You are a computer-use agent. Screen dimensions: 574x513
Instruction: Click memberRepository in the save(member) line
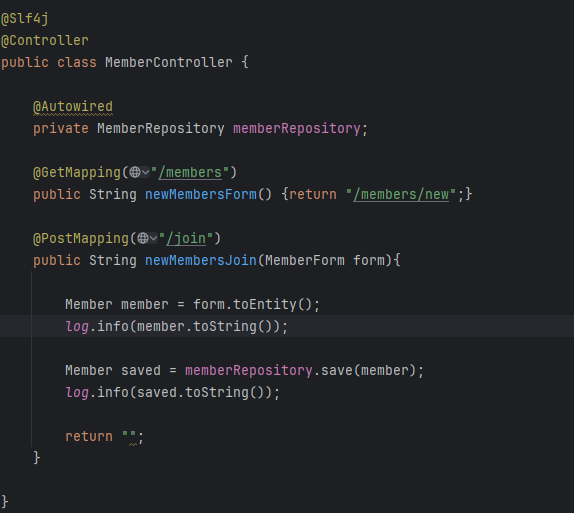[x=249, y=370]
